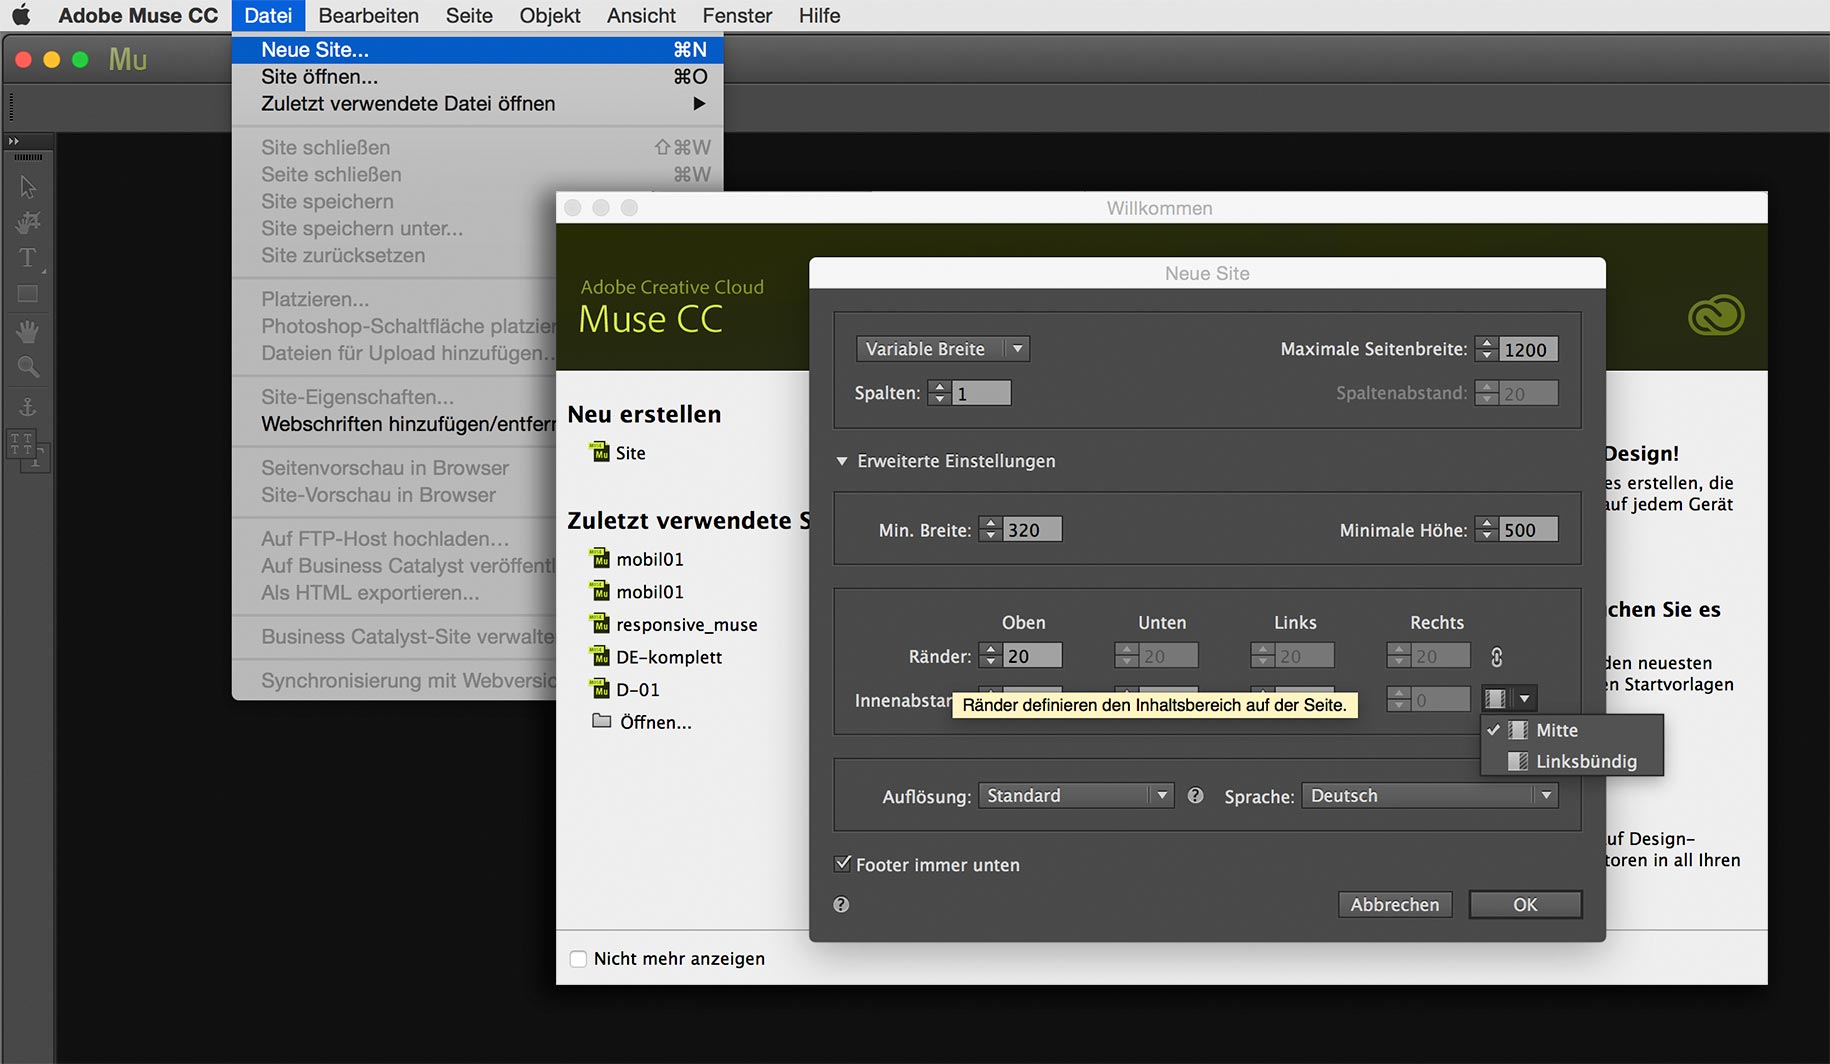
Task: Choose Webschriften hinzufügen/entfernen menu entry
Action: click(394, 424)
